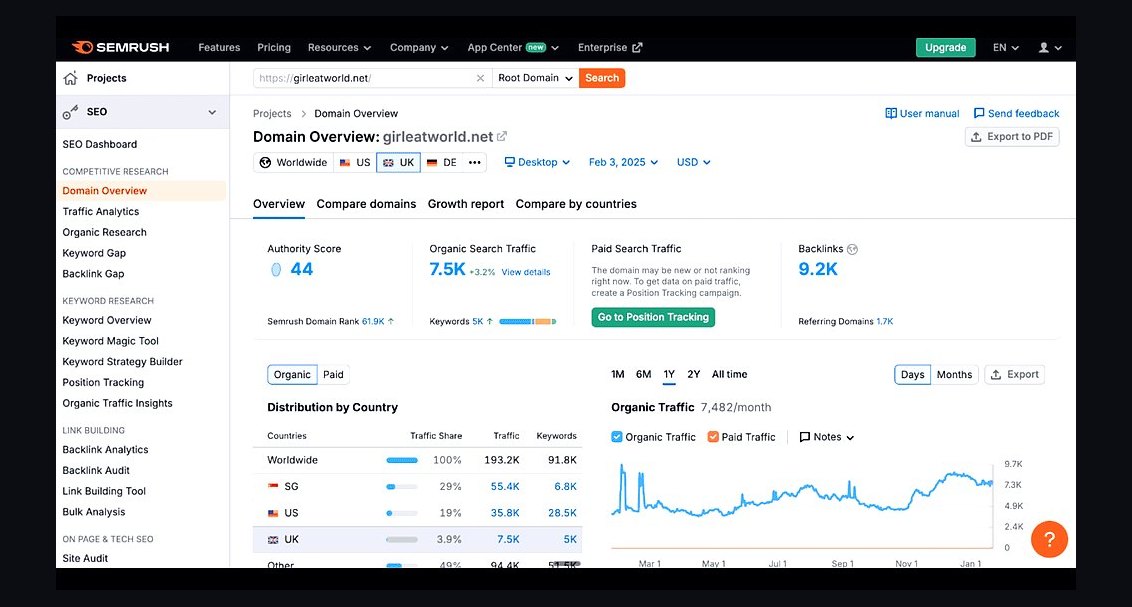The image size is (1132, 607).
Task: Click the Projects breadcrumb link
Action: 272,113
